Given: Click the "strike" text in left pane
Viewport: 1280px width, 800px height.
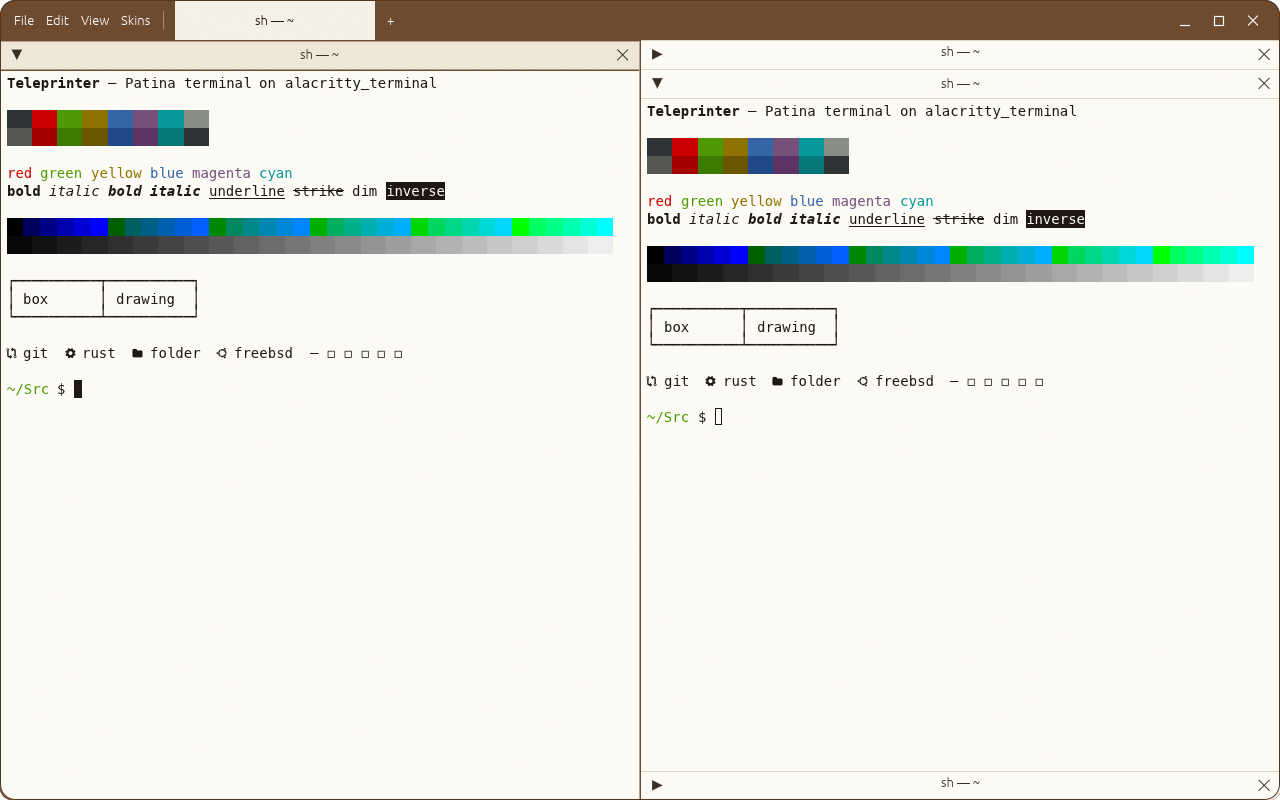Looking at the screenshot, I should [318, 191].
